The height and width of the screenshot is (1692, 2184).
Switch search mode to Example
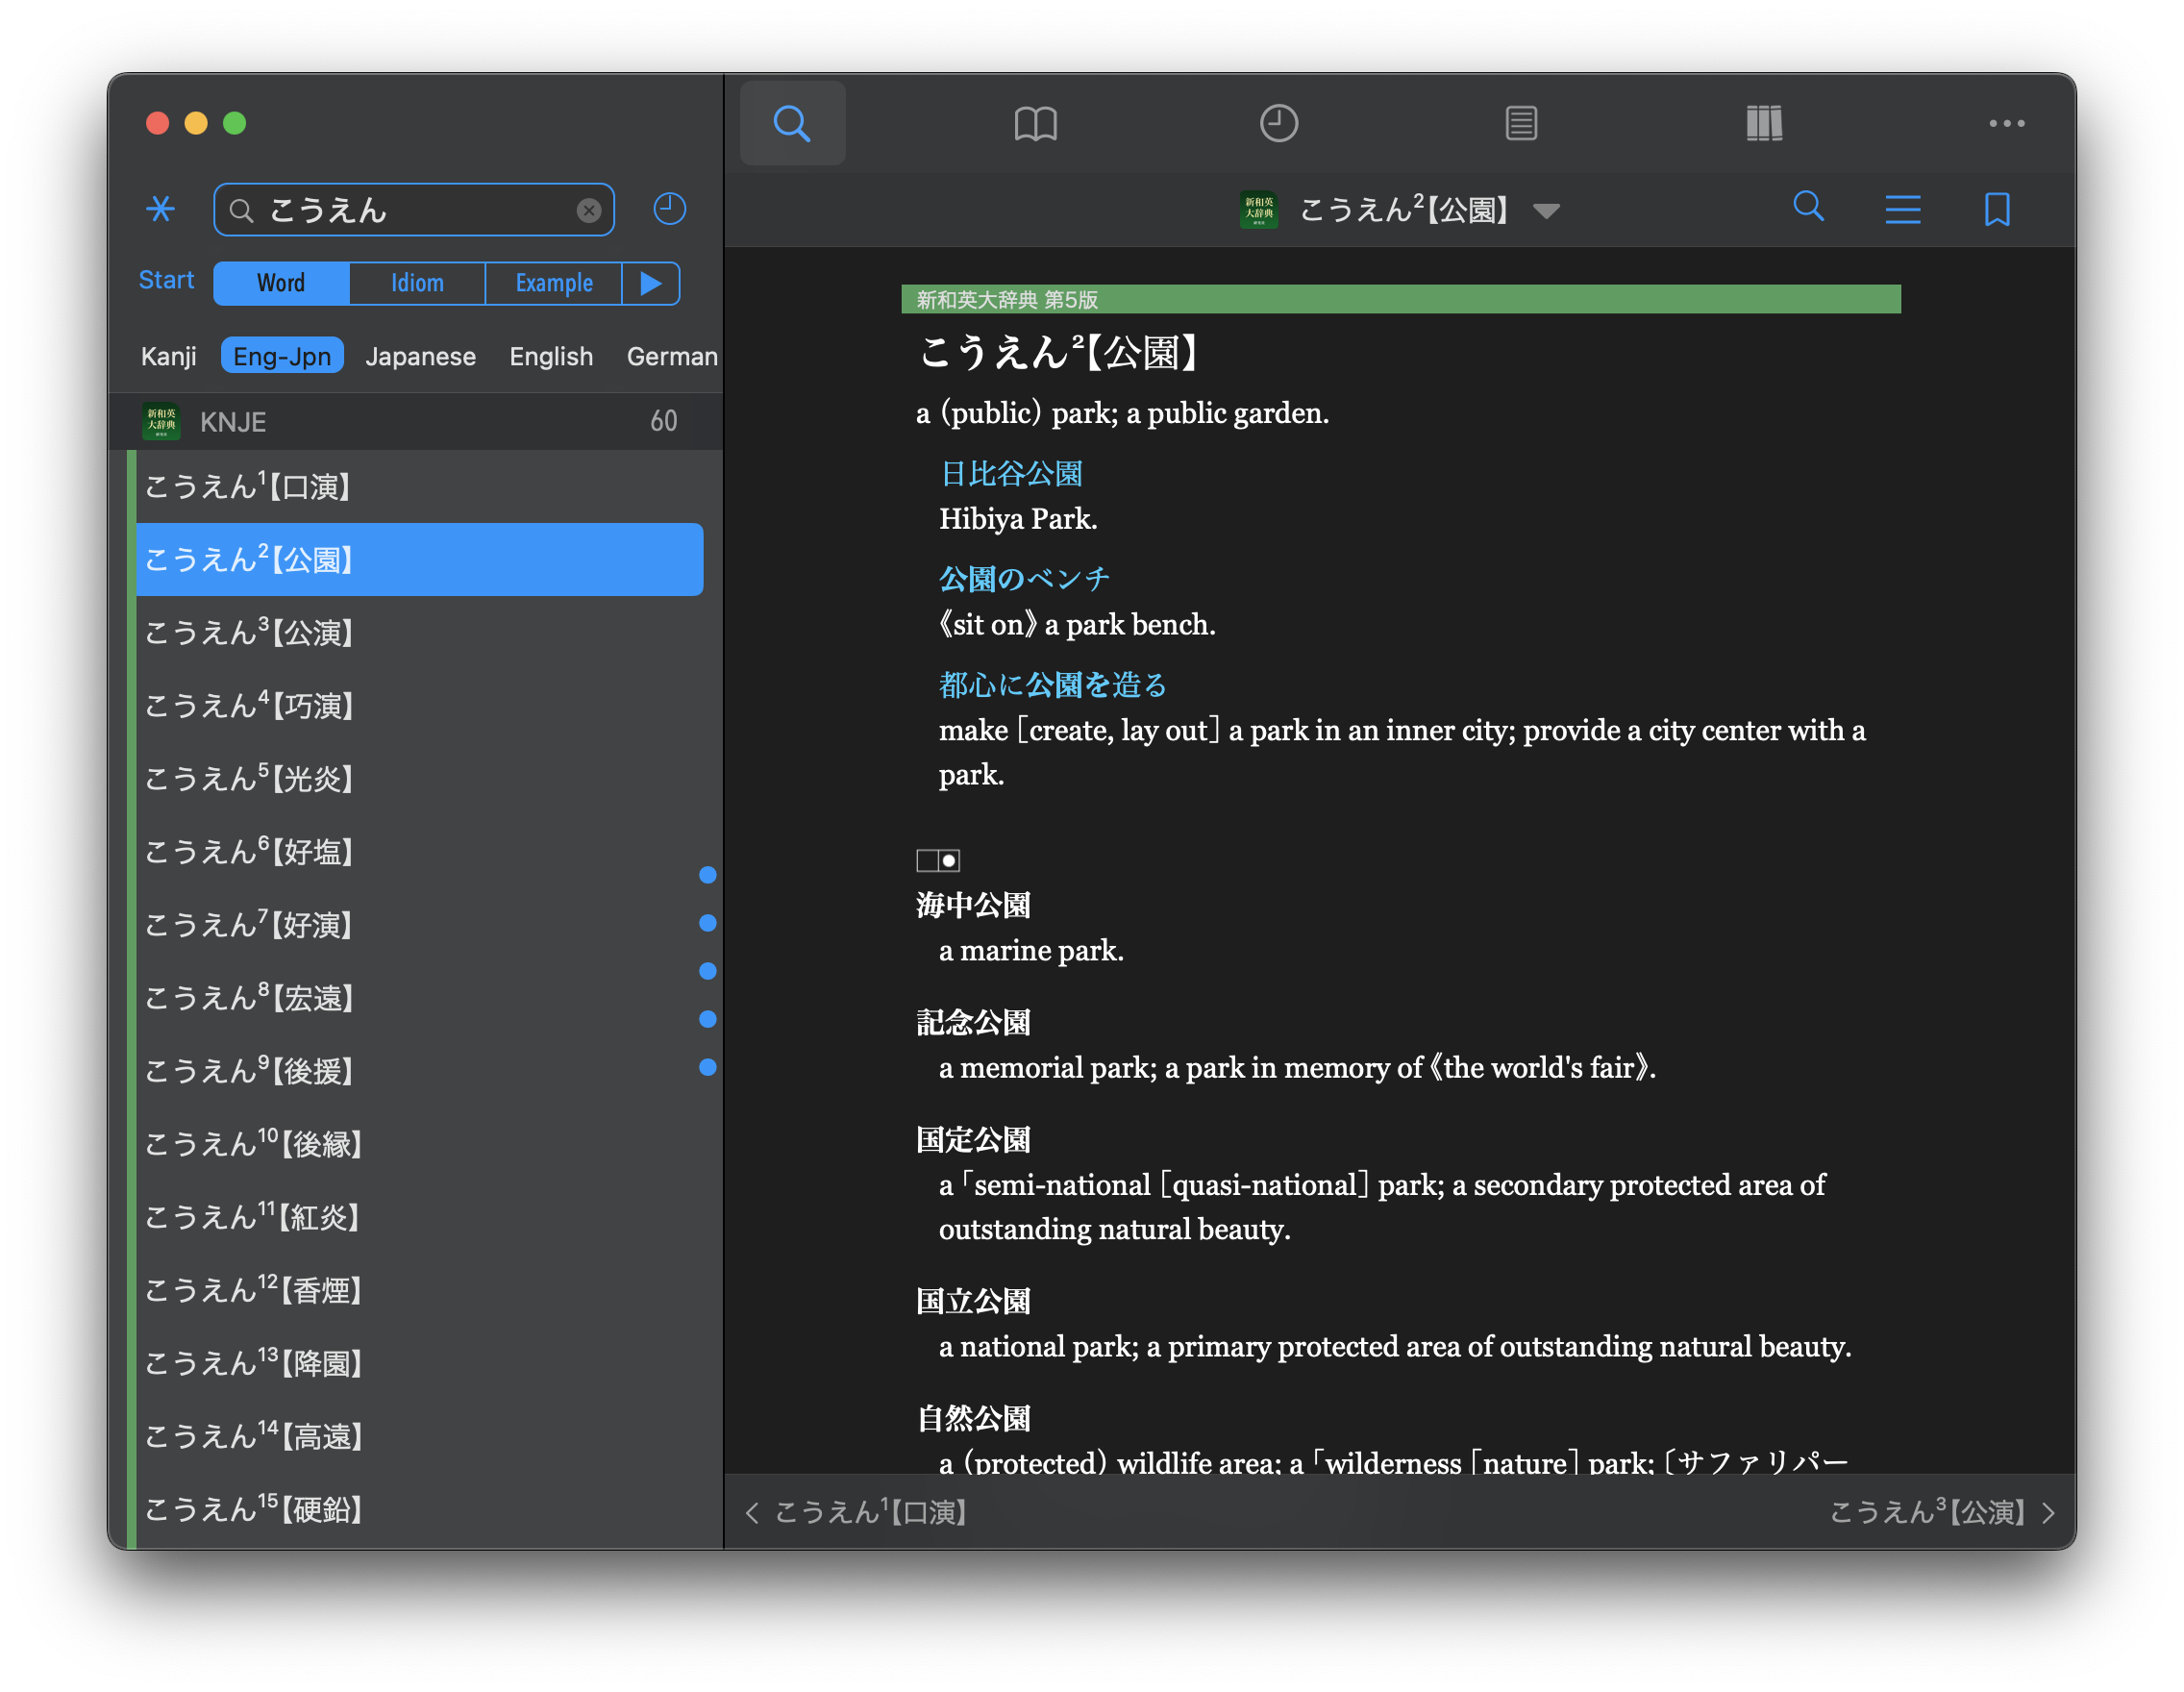point(553,283)
